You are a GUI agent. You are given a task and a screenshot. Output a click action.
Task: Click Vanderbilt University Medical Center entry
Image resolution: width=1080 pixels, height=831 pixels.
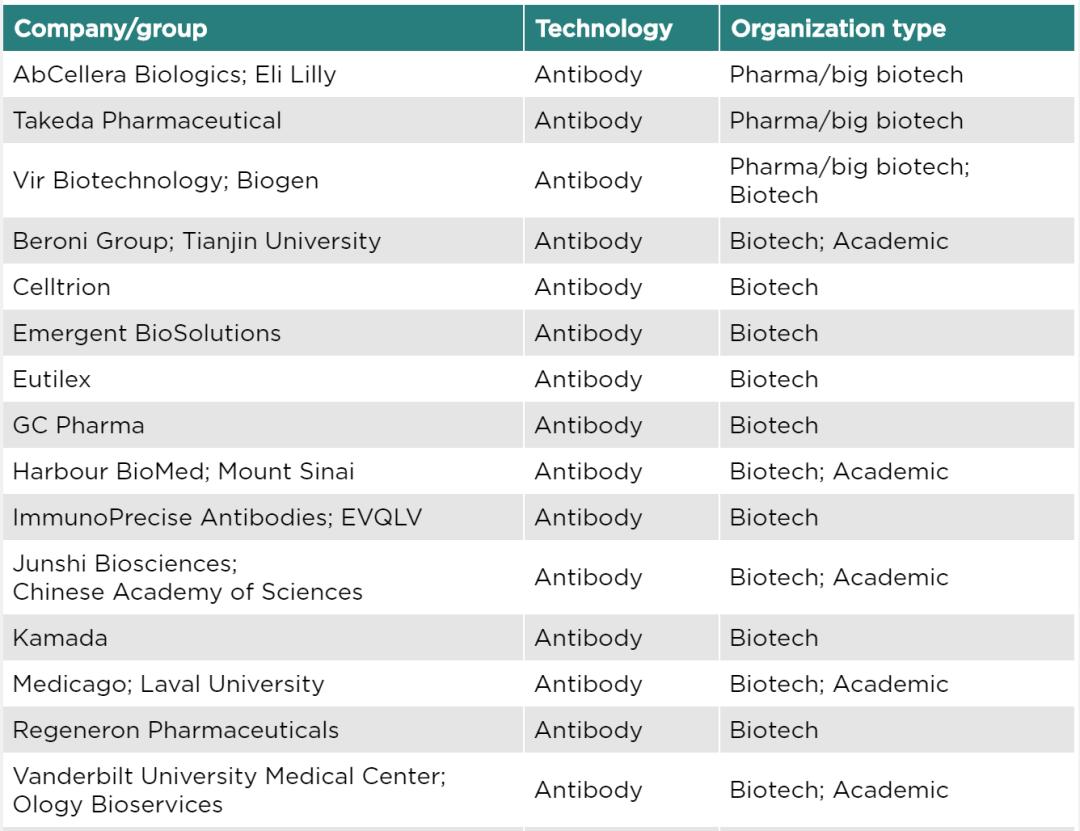229,777
